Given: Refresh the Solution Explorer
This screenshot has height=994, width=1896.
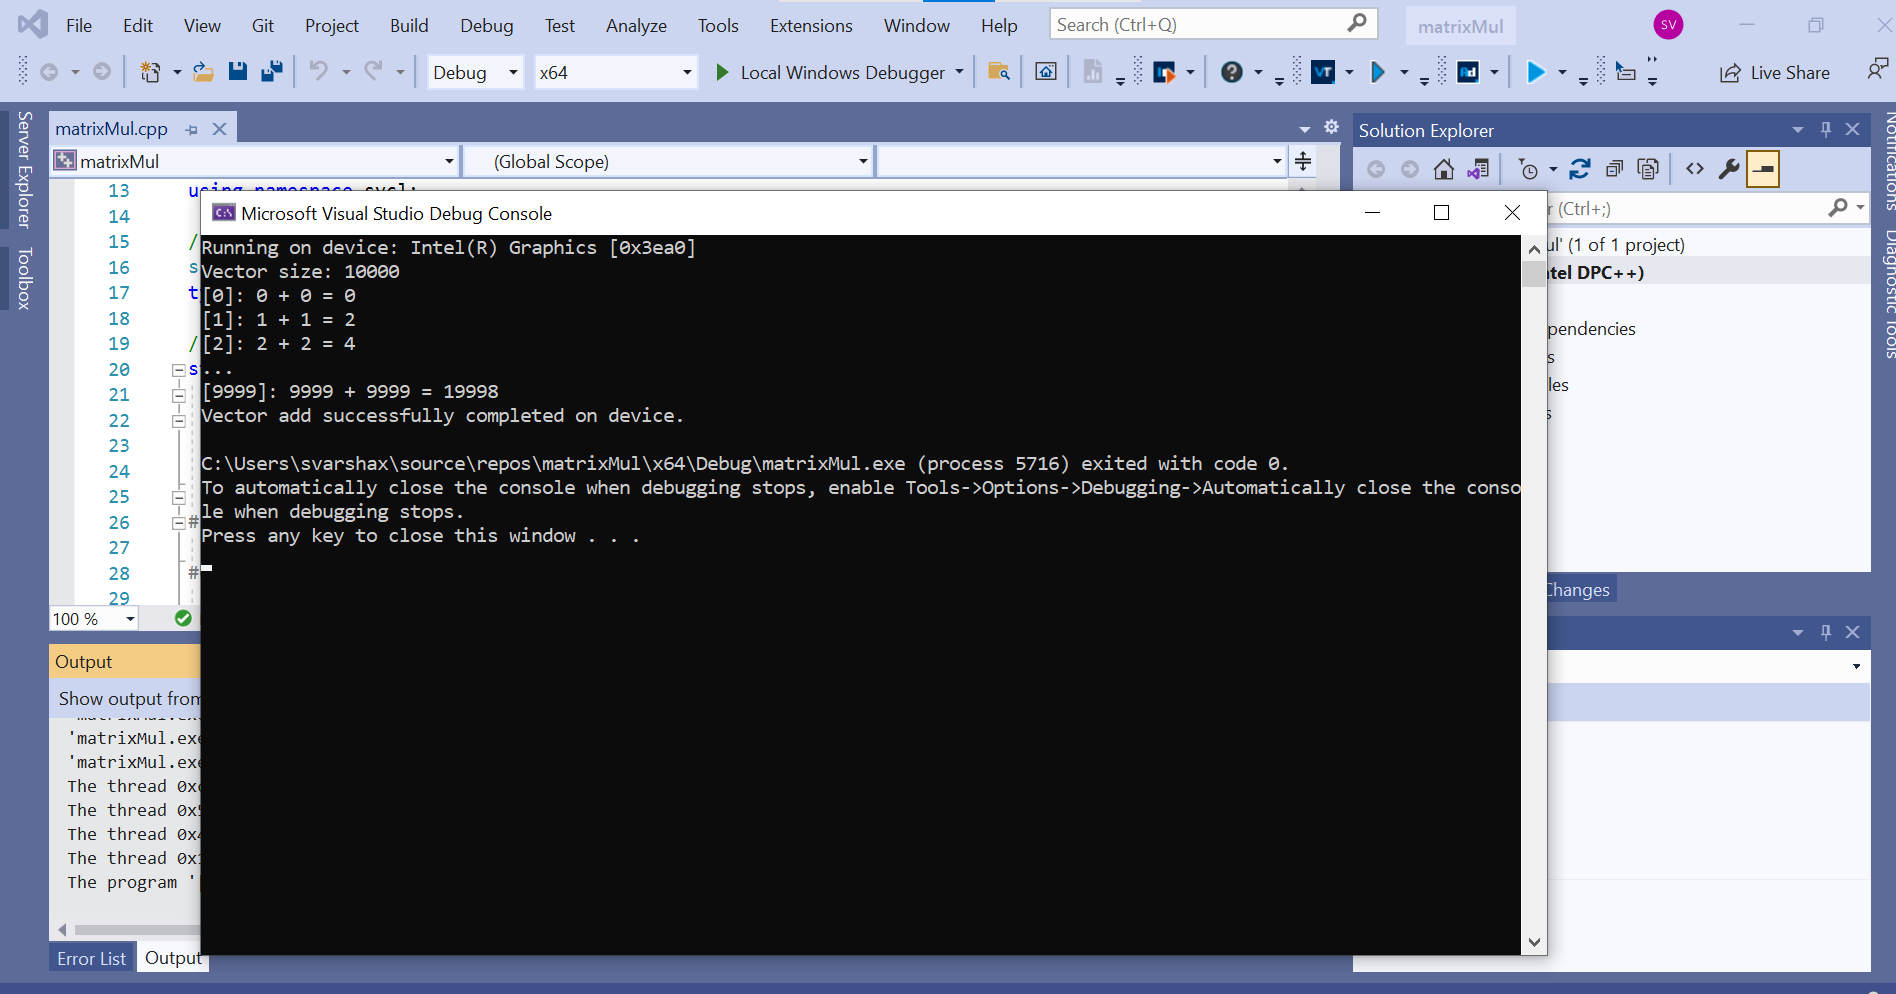Looking at the screenshot, I should pos(1580,169).
